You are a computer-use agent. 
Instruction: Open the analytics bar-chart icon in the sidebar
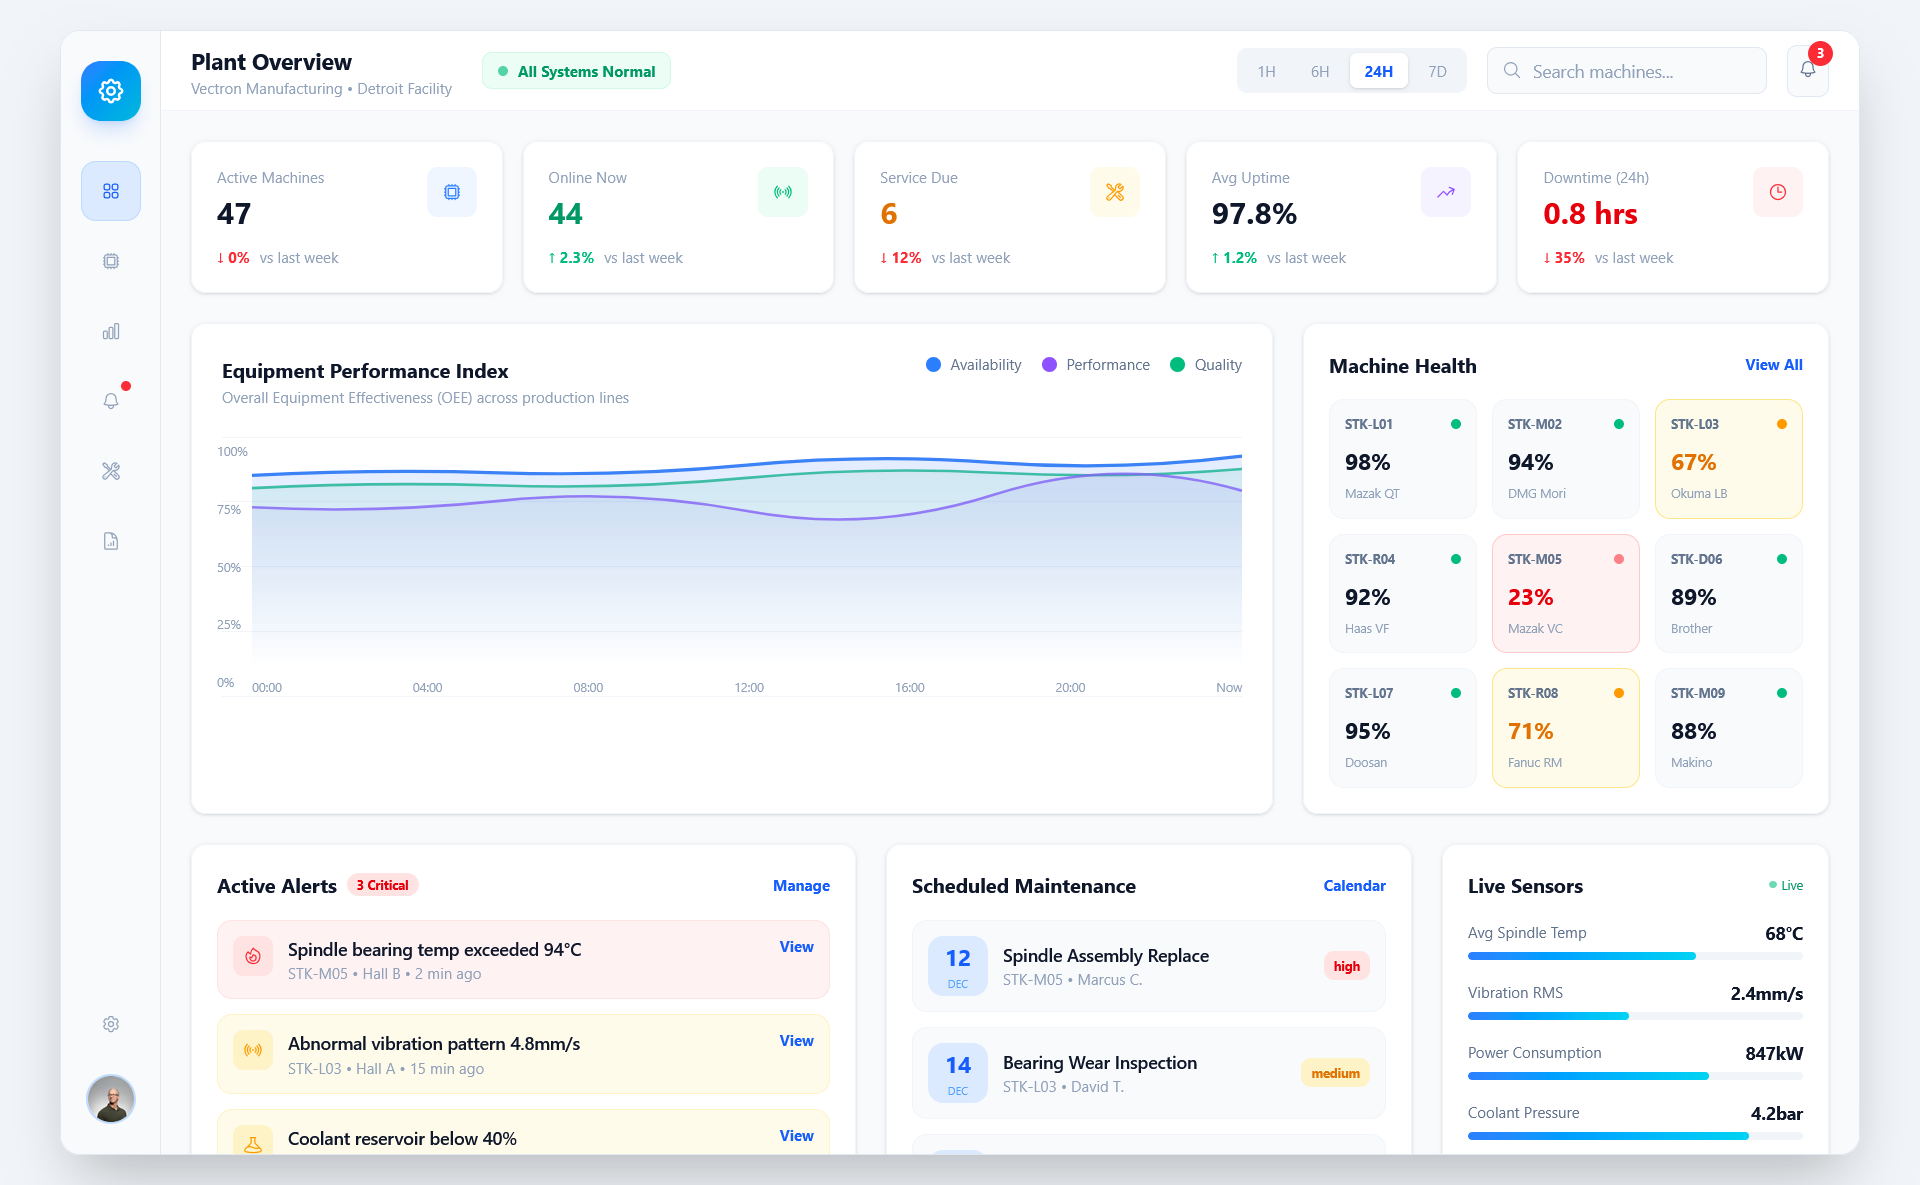[110, 331]
